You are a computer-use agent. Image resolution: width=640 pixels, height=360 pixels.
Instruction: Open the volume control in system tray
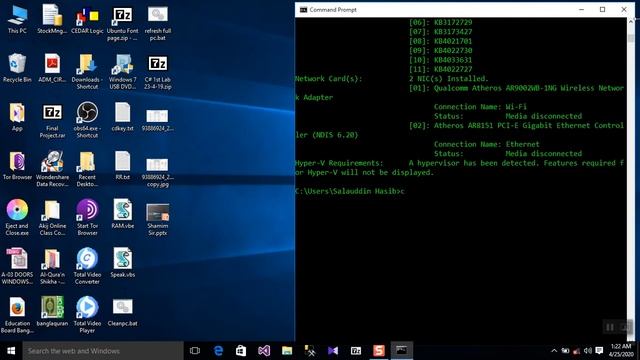click(x=588, y=351)
